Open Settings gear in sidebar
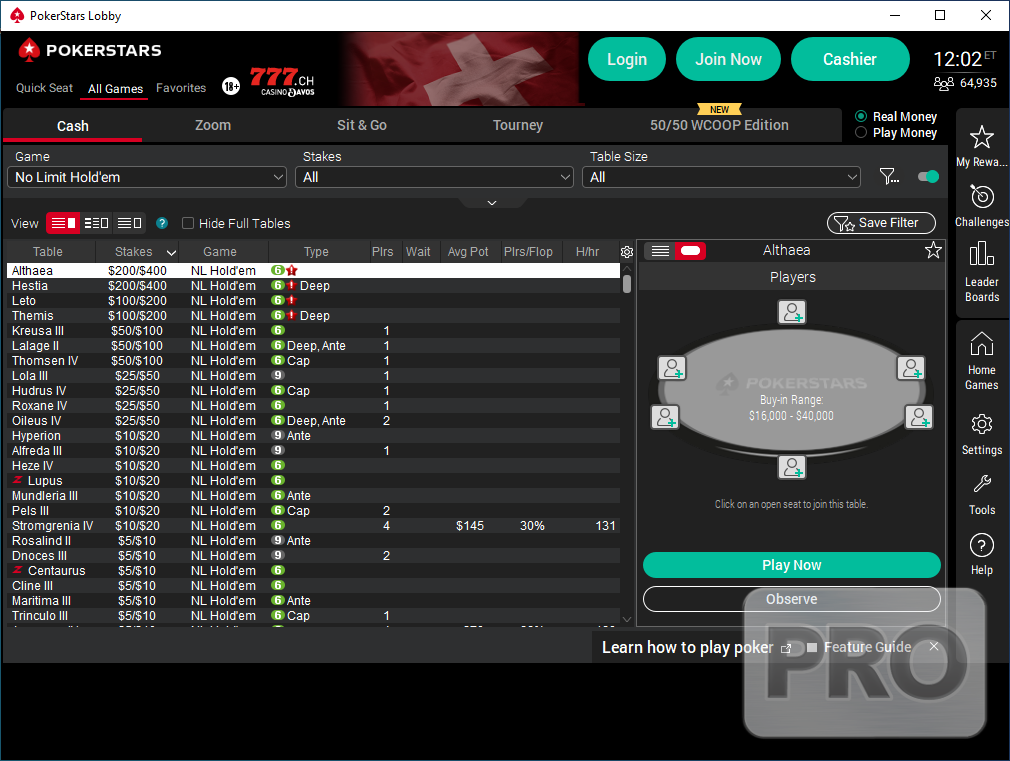Image resolution: width=1010 pixels, height=761 pixels. coord(981,424)
